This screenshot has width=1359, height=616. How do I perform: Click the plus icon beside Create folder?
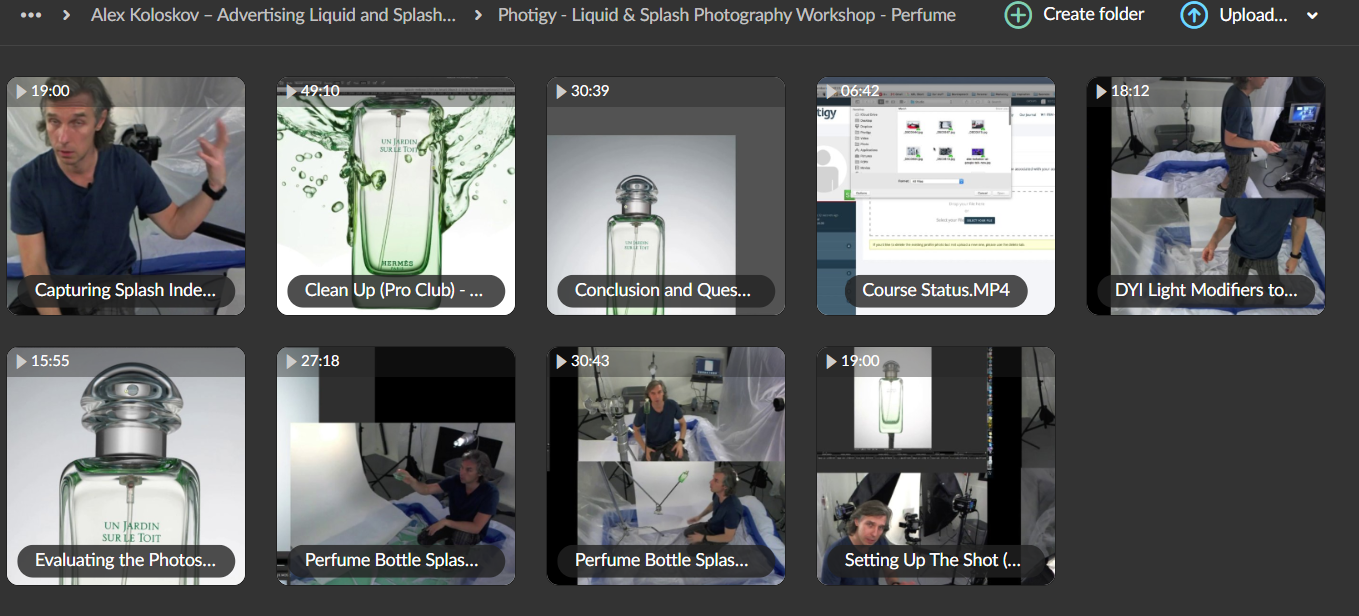pyautogui.click(x=1018, y=15)
